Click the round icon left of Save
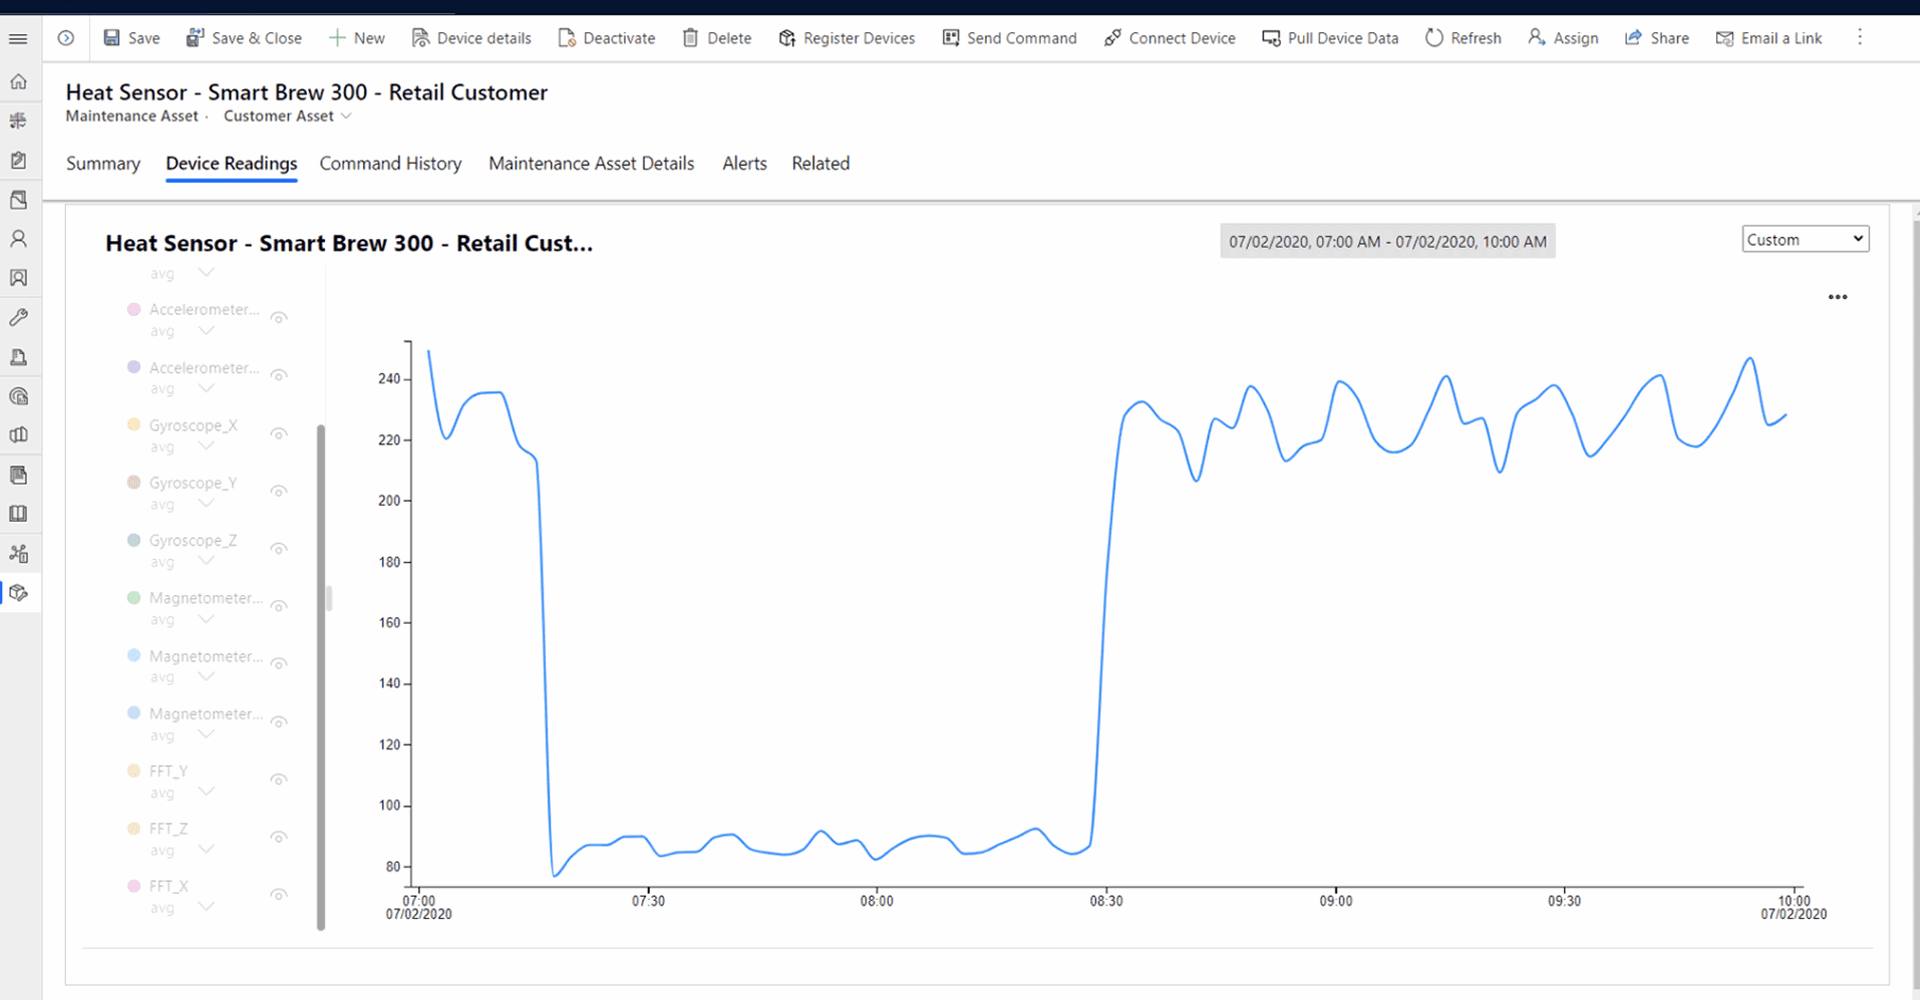This screenshot has height=1000, width=1920. [66, 38]
